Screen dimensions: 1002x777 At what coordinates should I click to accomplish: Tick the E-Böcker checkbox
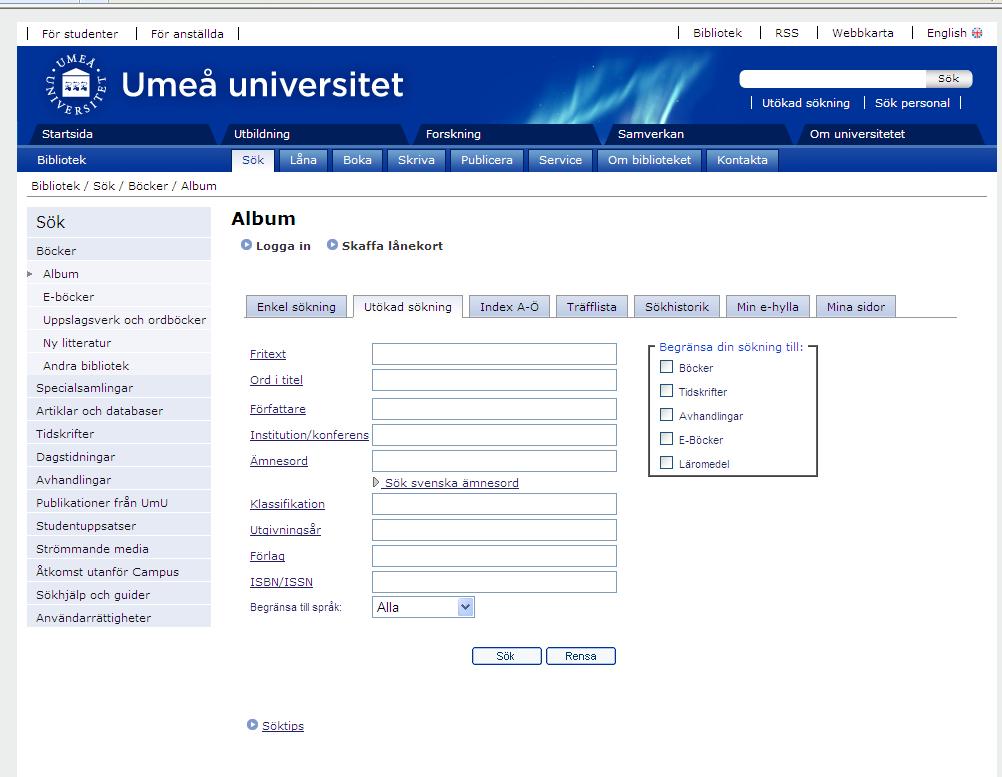tap(667, 439)
